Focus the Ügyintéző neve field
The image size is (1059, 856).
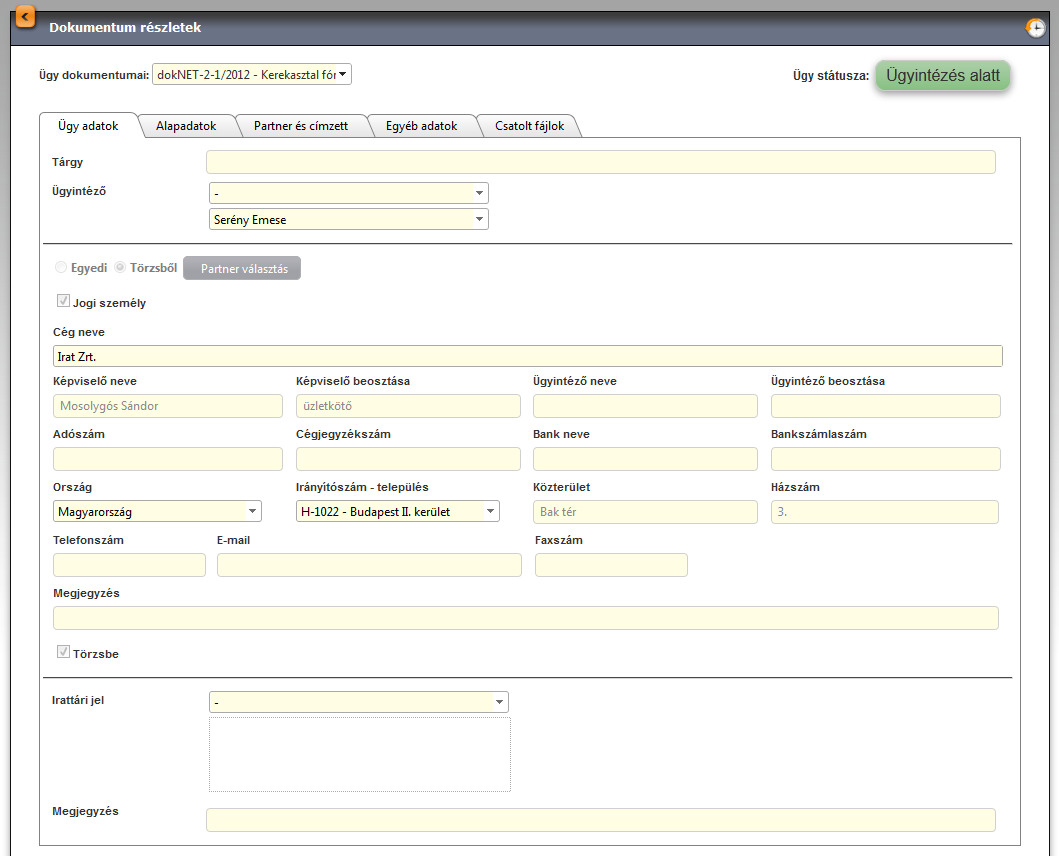(645, 406)
